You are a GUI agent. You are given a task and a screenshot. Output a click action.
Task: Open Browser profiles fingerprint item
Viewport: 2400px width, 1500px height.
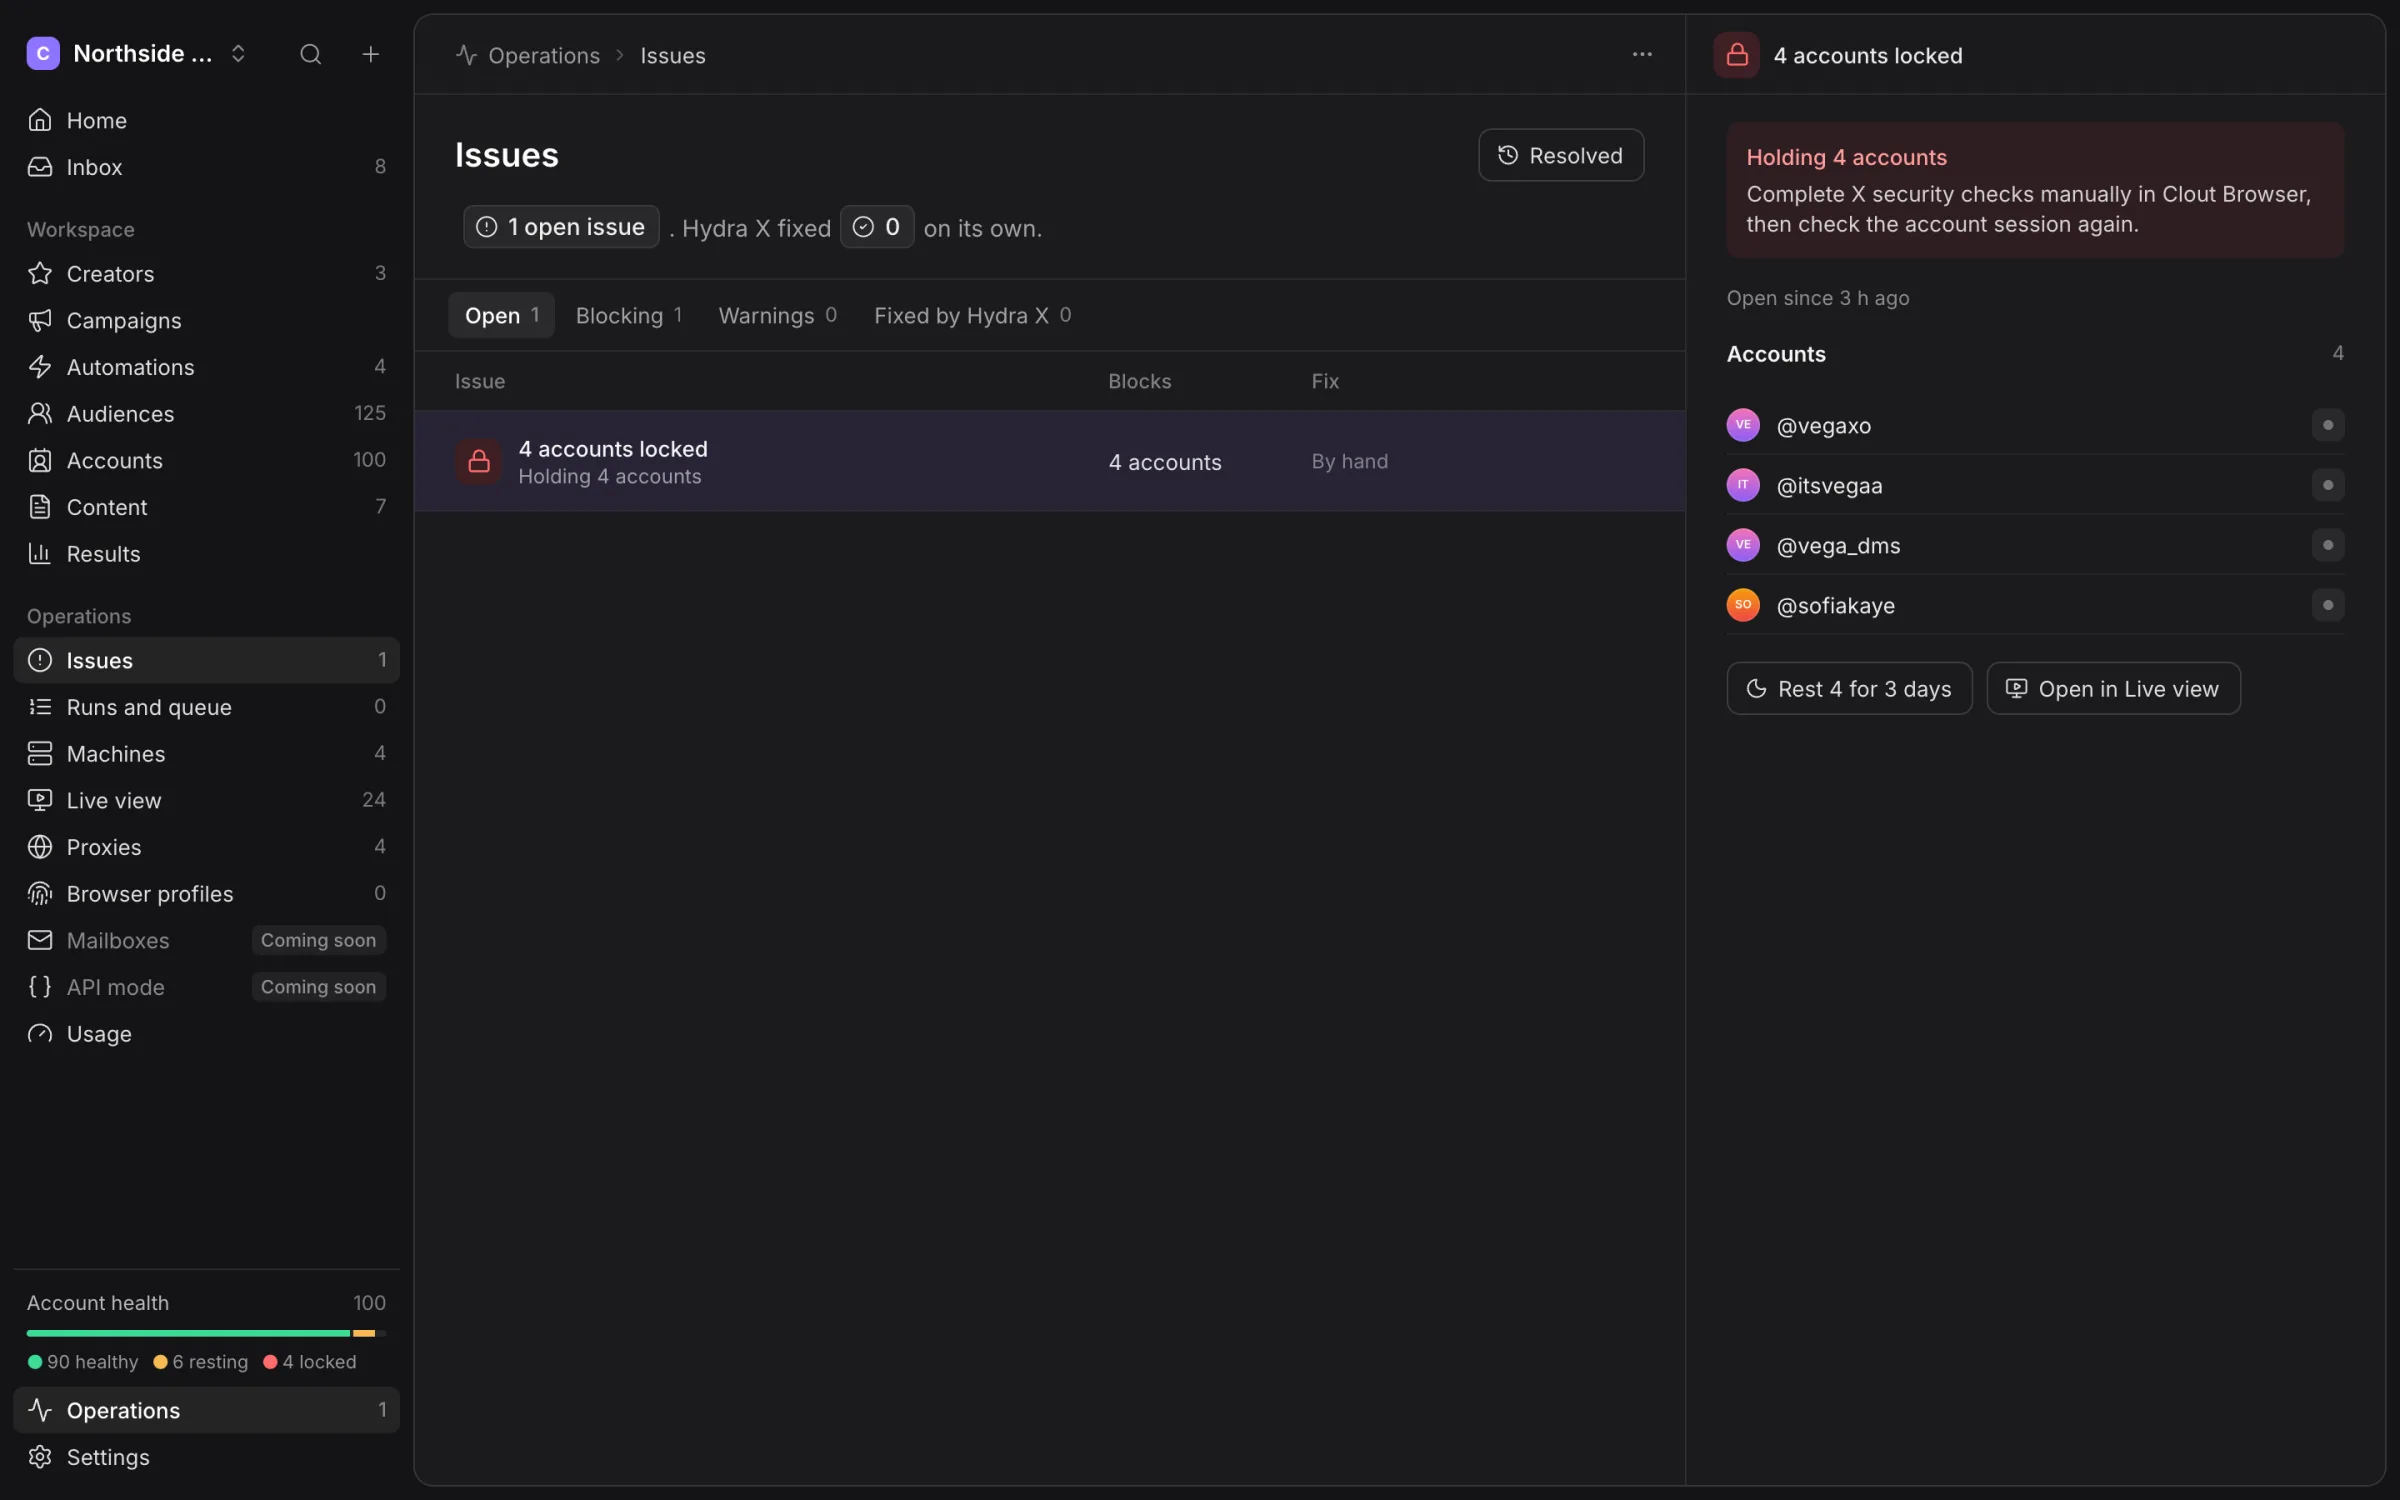206,893
